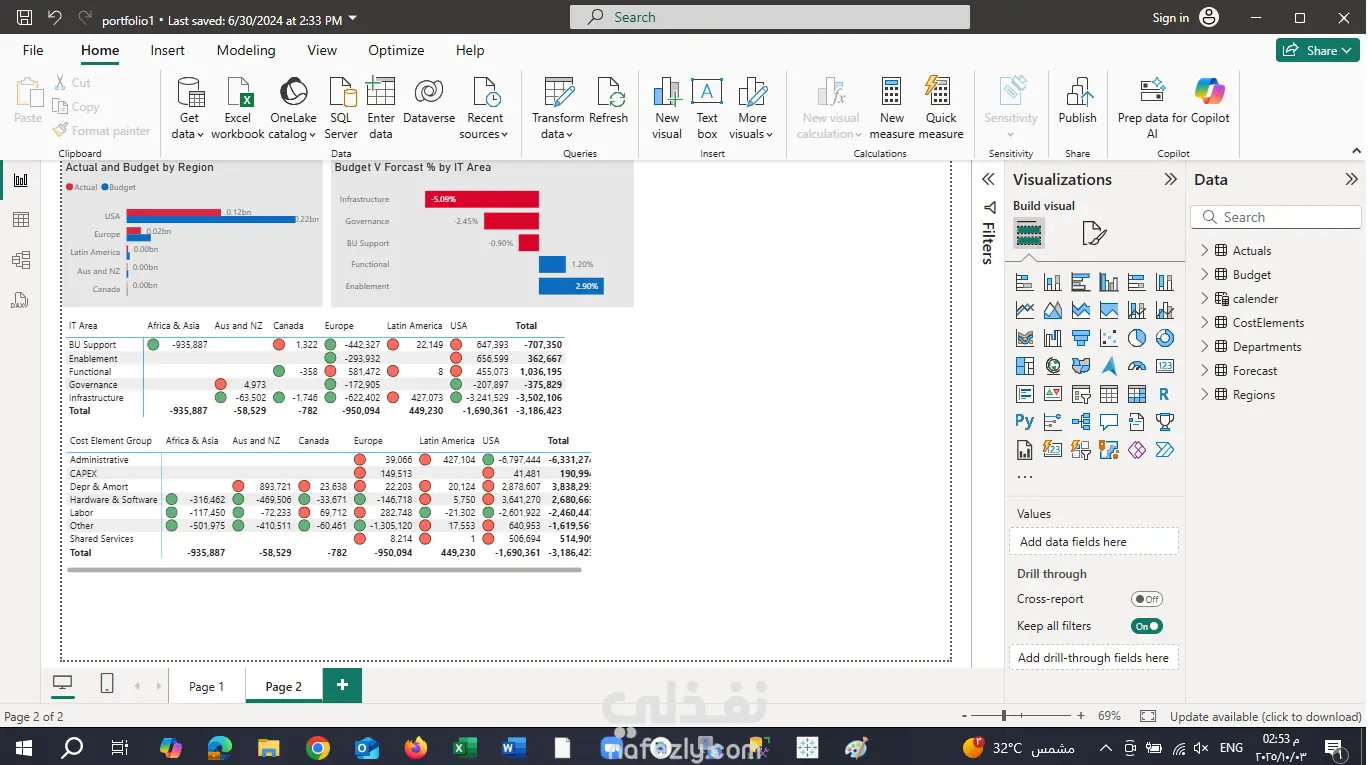The image size is (1369, 765).
Task: Switch to mobile layout view
Action: tap(107, 684)
